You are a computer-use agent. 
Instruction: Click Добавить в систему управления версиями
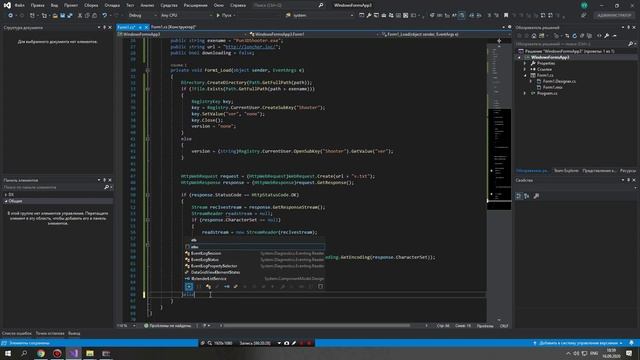[577, 343]
